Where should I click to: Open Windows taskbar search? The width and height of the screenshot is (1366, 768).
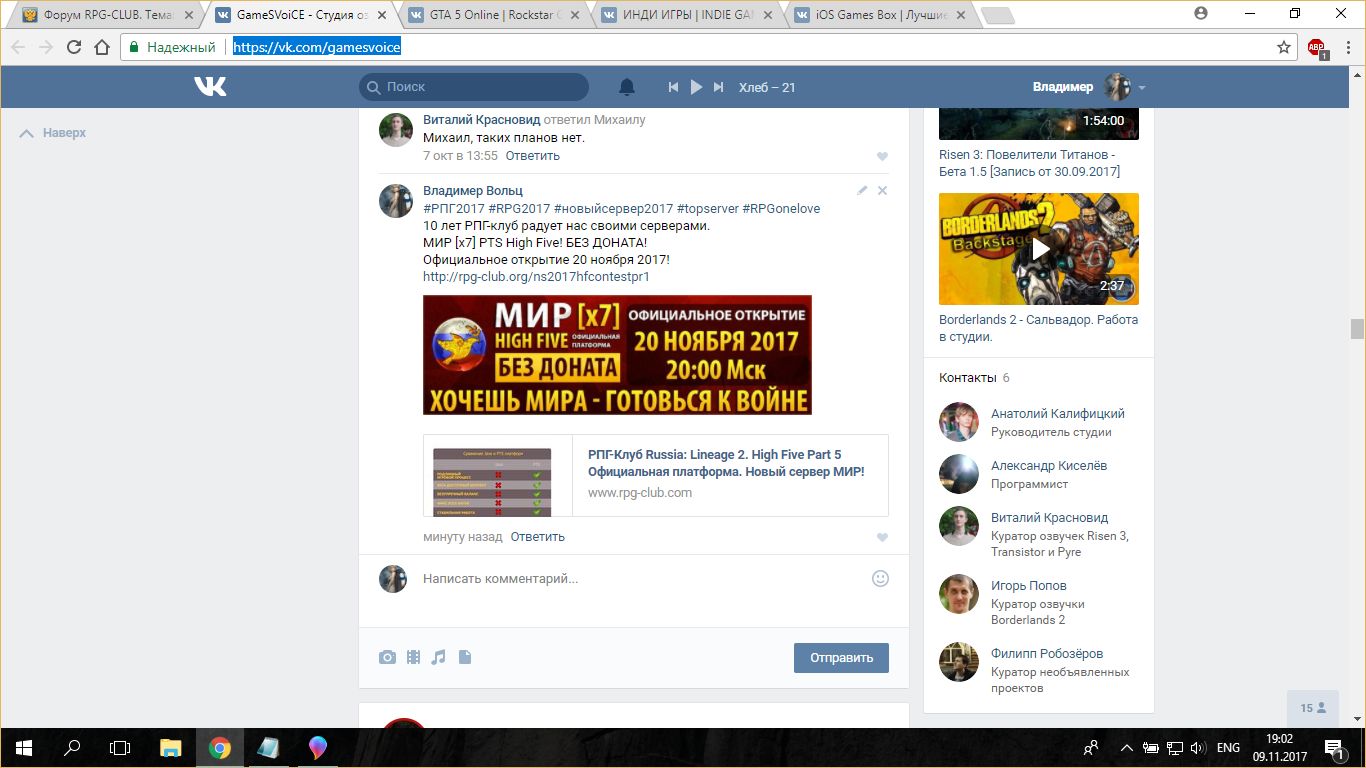pyautogui.click(x=72, y=747)
